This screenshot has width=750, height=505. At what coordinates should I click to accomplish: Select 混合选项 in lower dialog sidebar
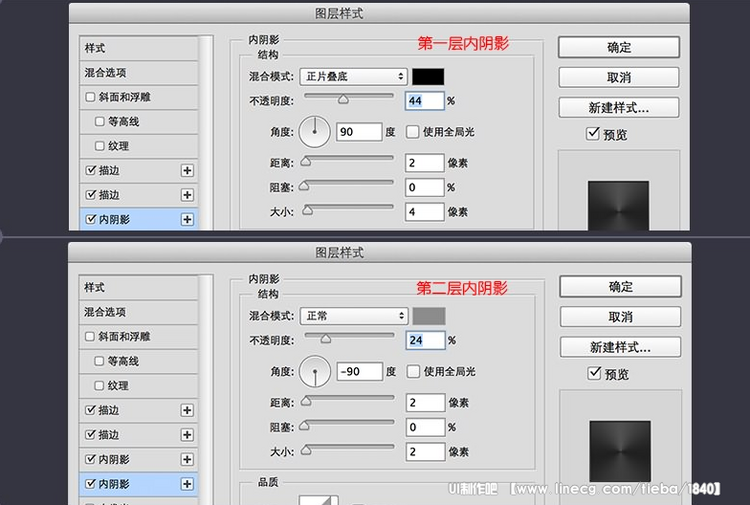click(138, 312)
